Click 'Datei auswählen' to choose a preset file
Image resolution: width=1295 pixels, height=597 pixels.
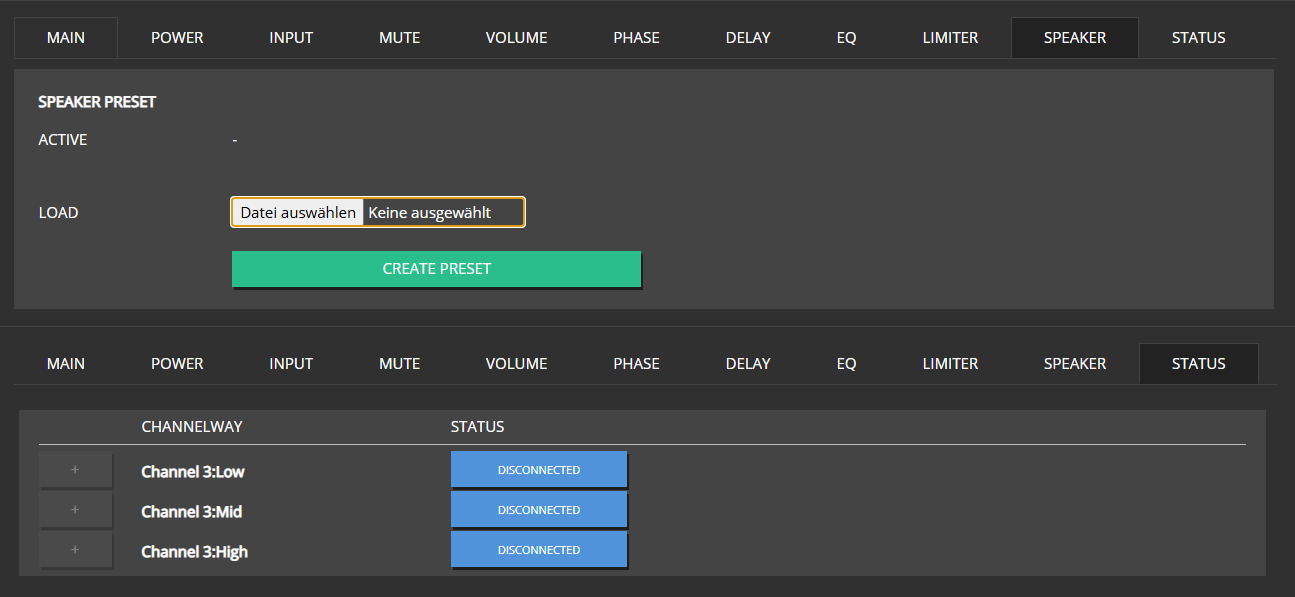pyautogui.click(x=298, y=212)
